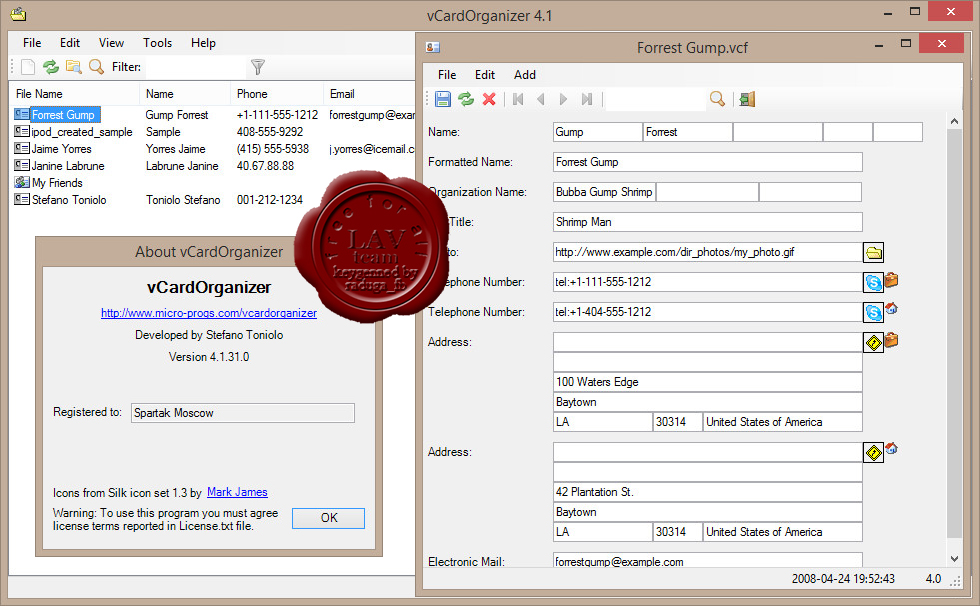The width and height of the screenshot is (980, 606).
Task: Click the photo URL field
Action: [x=708, y=252]
